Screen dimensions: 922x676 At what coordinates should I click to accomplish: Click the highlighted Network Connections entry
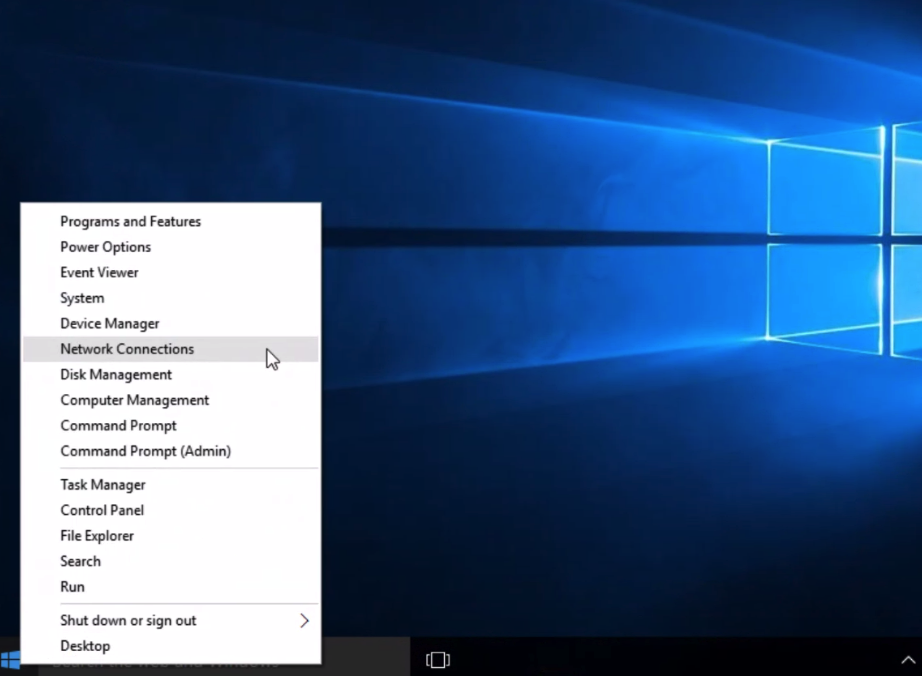coord(171,349)
